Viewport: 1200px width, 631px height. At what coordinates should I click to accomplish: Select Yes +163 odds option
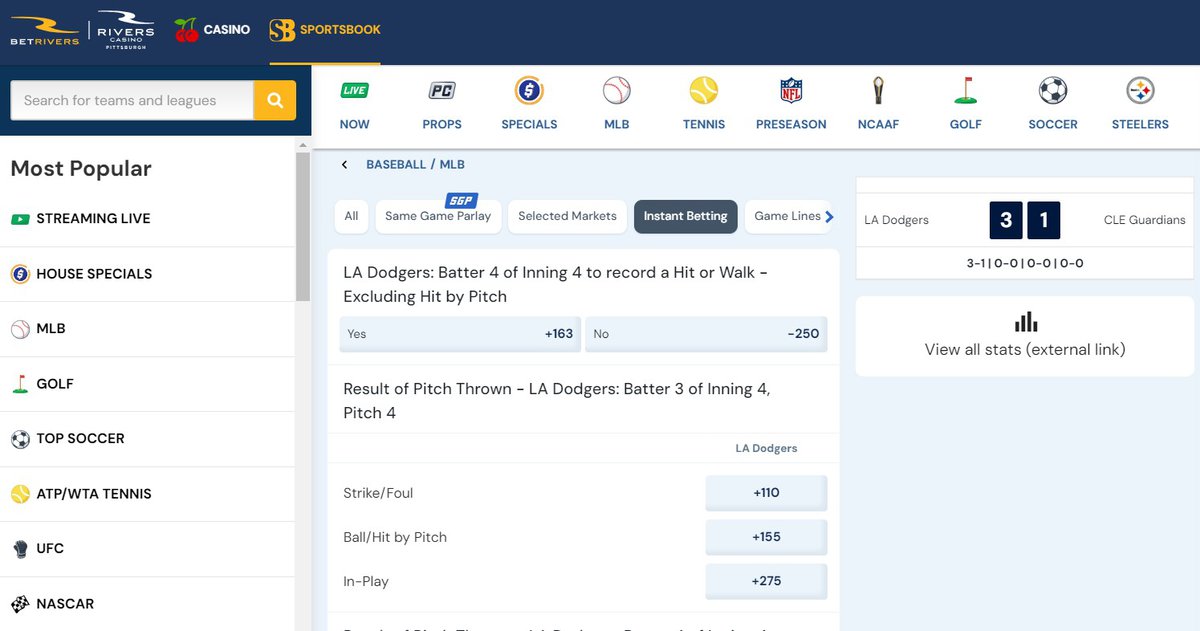tap(460, 334)
